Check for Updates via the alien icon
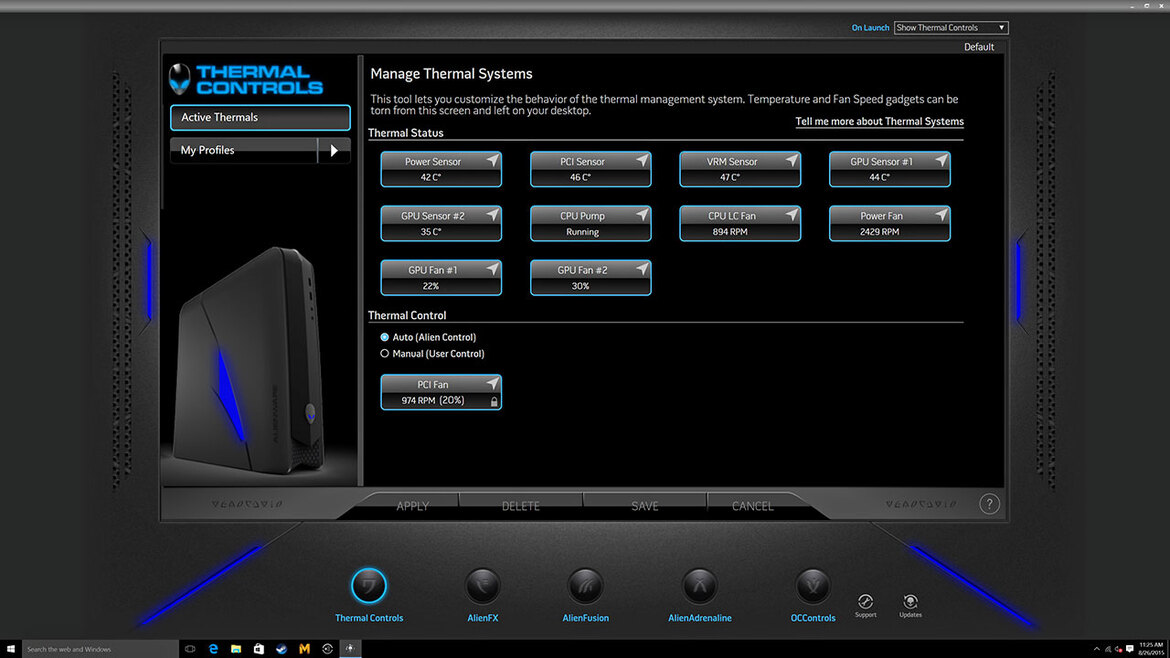The width and height of the screenshot is (1170, 658). [910, 601]
